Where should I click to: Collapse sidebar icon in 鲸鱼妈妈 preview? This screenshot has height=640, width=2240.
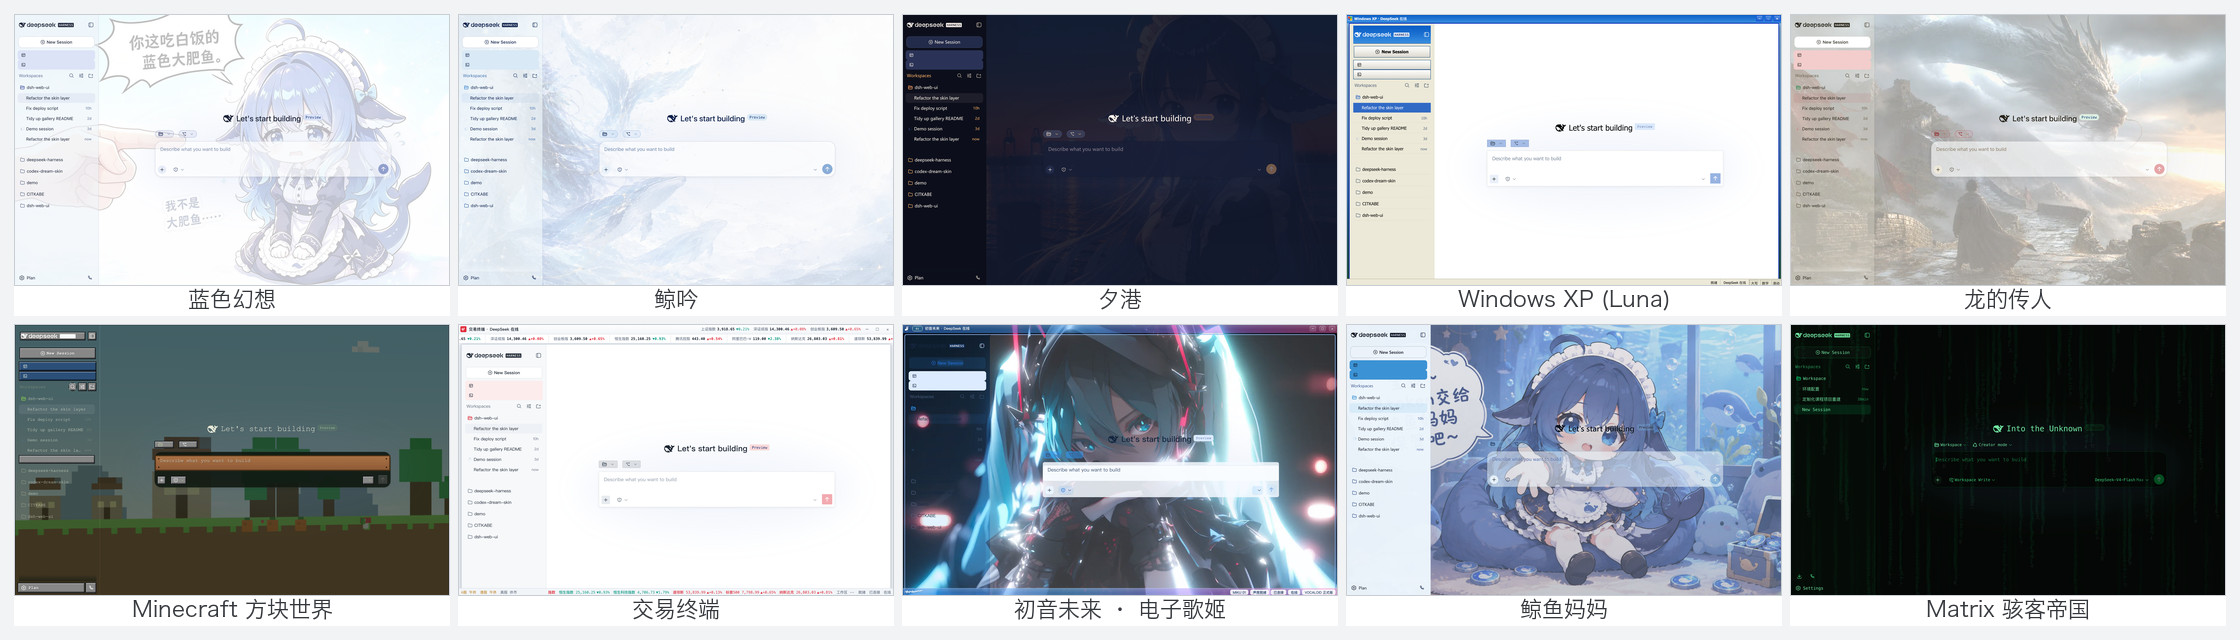(x=1422, y=335)
